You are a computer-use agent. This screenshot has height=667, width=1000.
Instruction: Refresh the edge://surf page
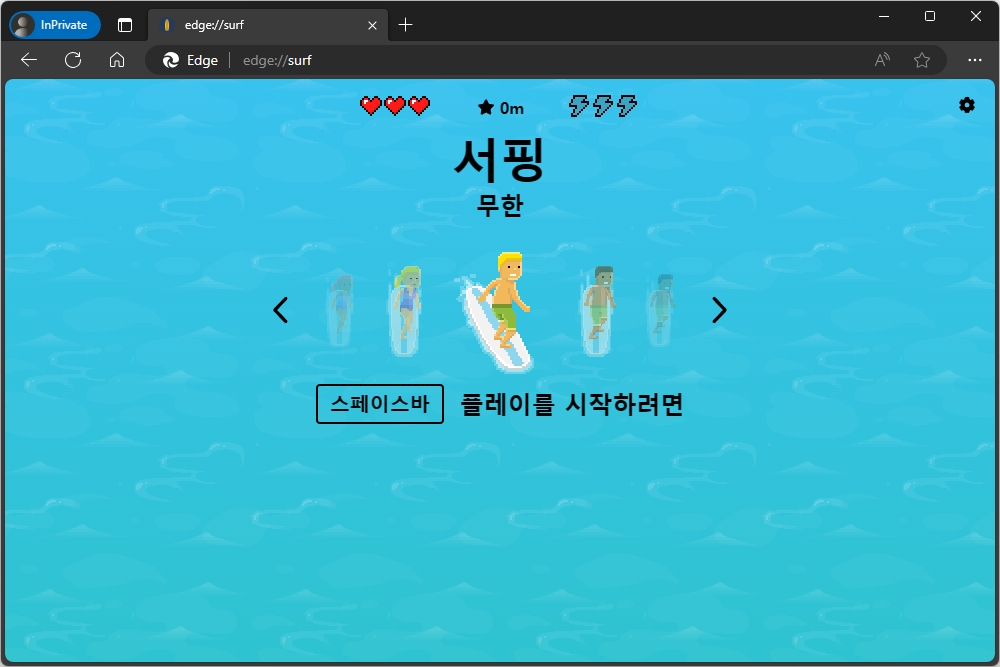[x=73, y=60]
